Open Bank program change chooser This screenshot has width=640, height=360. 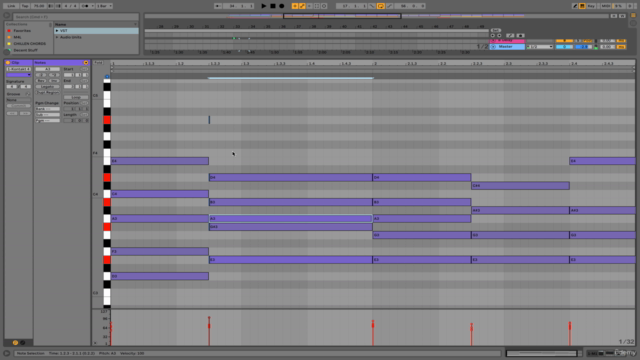point(47,109)
